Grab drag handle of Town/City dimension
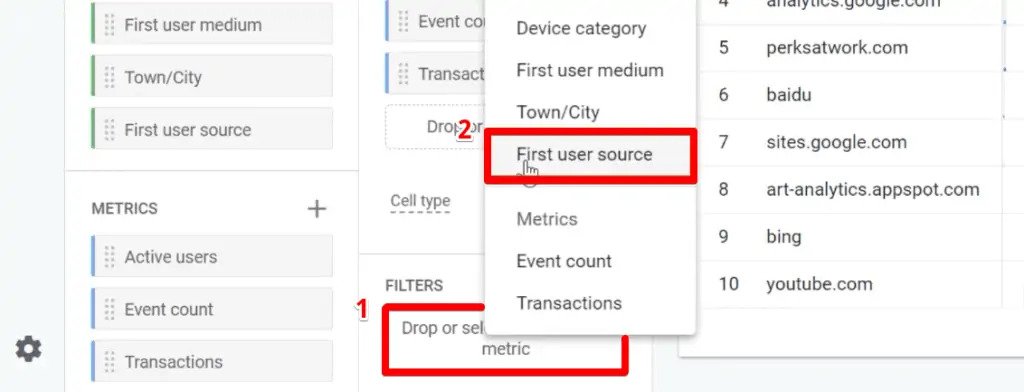 tap(110, 77)
